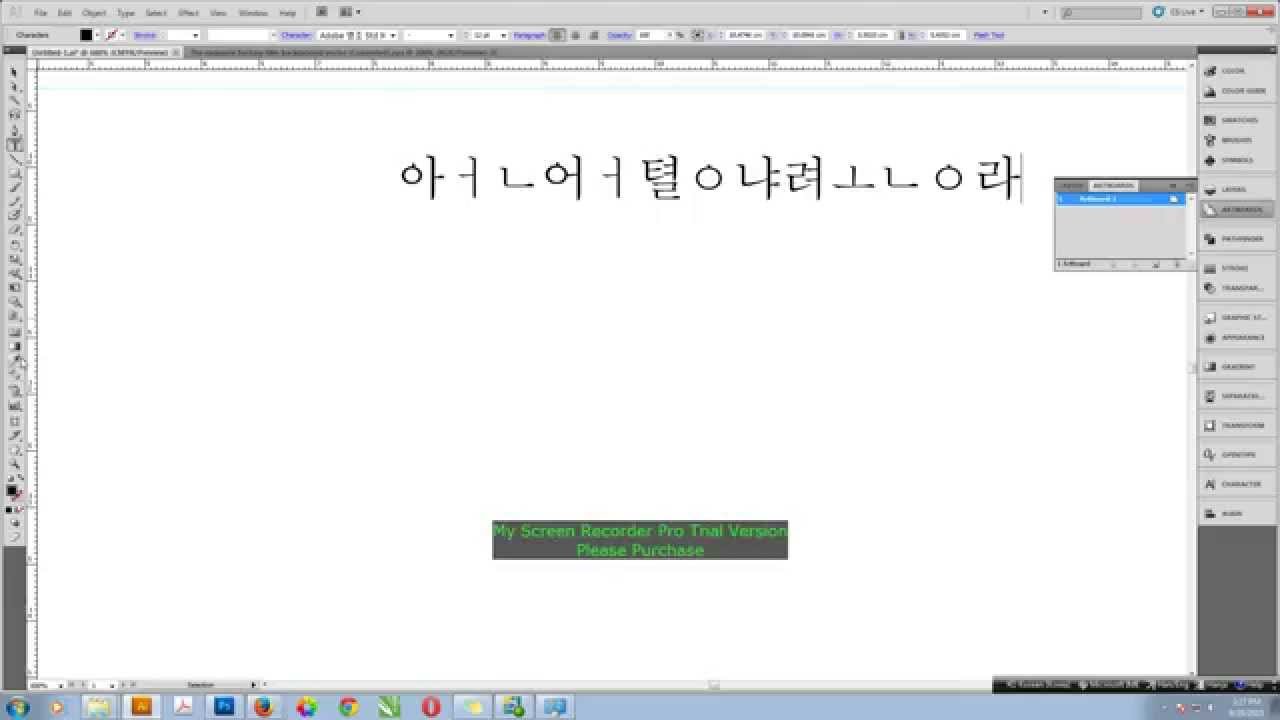
Task: Open the Graphic Styles panel
Action: click(1236, 317)
